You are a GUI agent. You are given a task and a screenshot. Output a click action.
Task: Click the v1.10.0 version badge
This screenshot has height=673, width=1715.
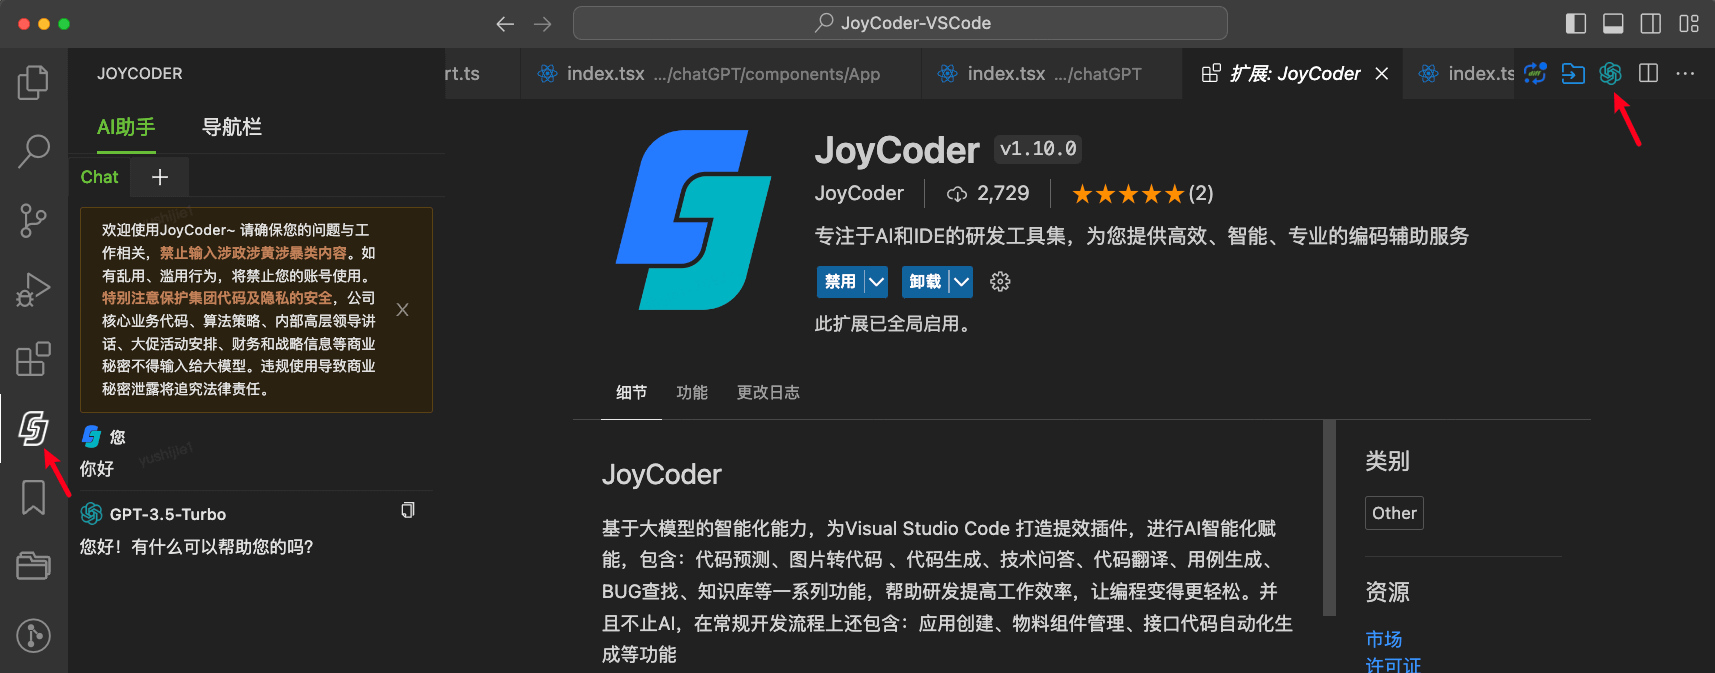coord(1038,149)
